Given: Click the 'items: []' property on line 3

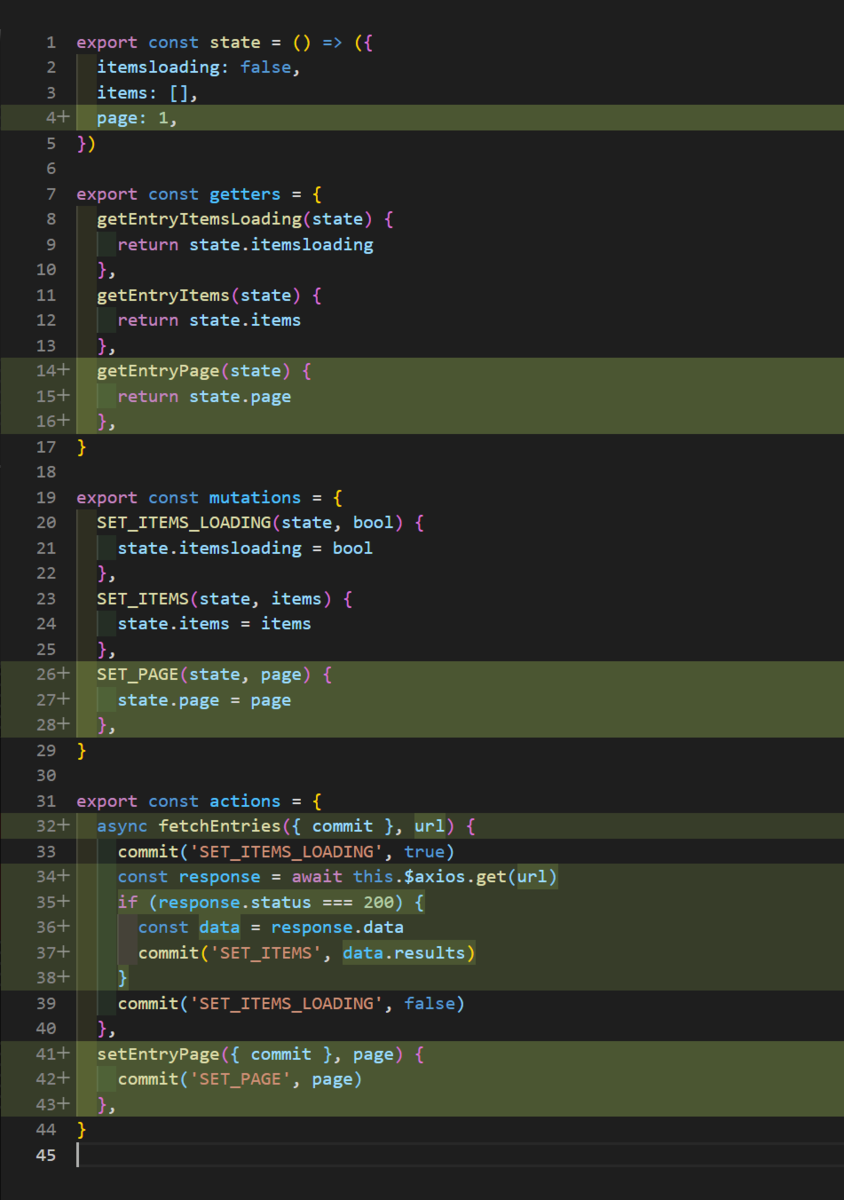Looking at the screenshot, I should [x=143, y=93].
